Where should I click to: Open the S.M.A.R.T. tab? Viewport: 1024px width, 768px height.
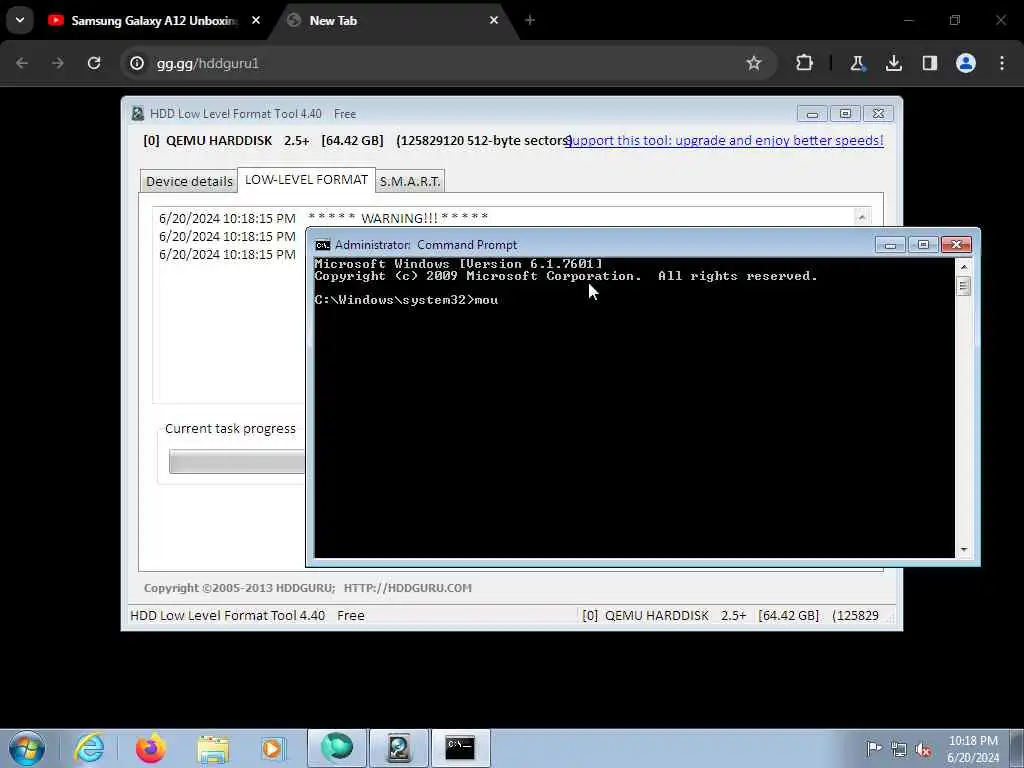[x=410, y=182]
